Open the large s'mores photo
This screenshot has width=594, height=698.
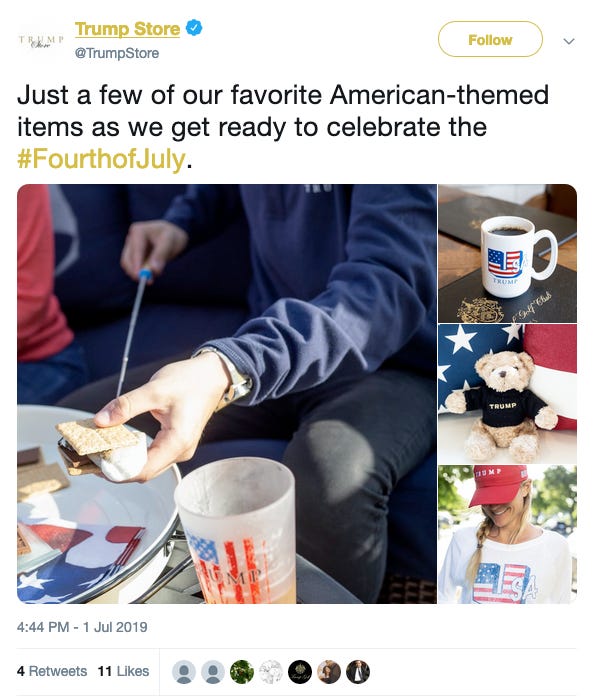pos(227,394)
